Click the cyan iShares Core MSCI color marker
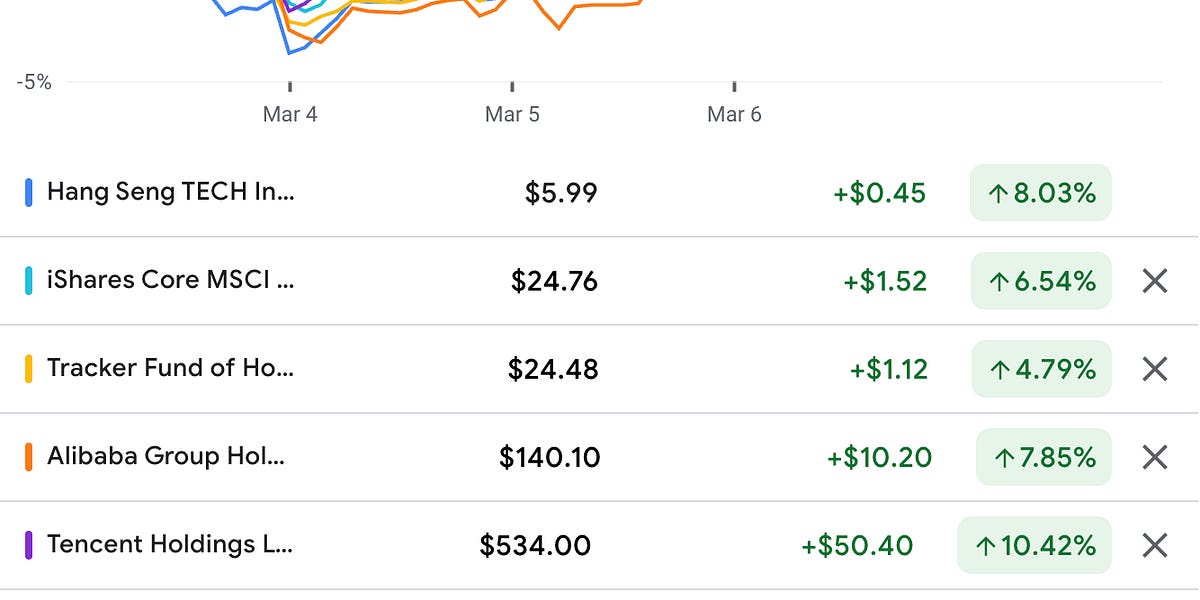This screenshot has height=600, width=1200. tap(29, 280)
